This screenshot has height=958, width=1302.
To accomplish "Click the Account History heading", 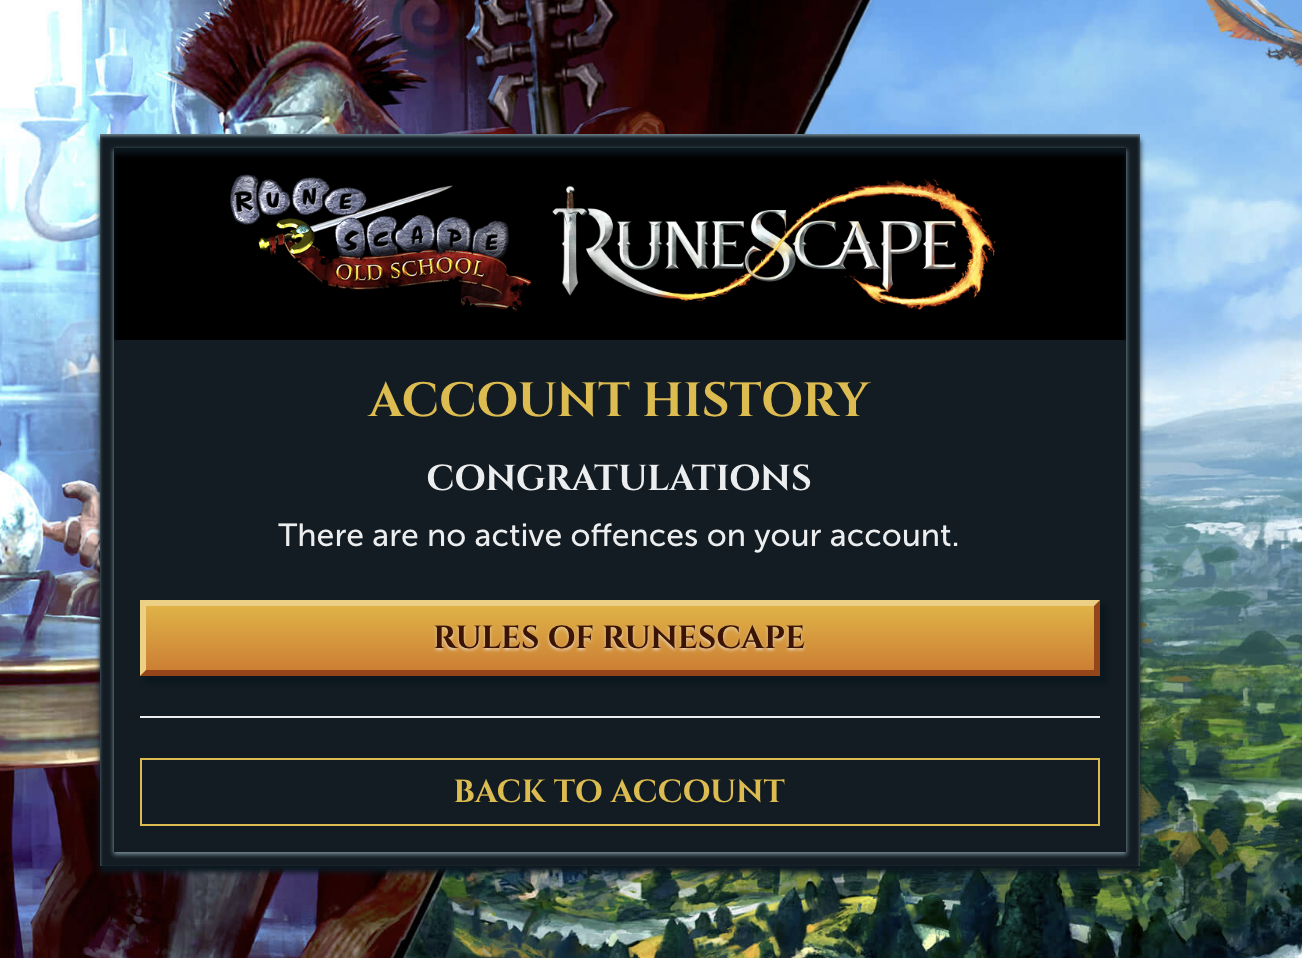I will [619, 400].
